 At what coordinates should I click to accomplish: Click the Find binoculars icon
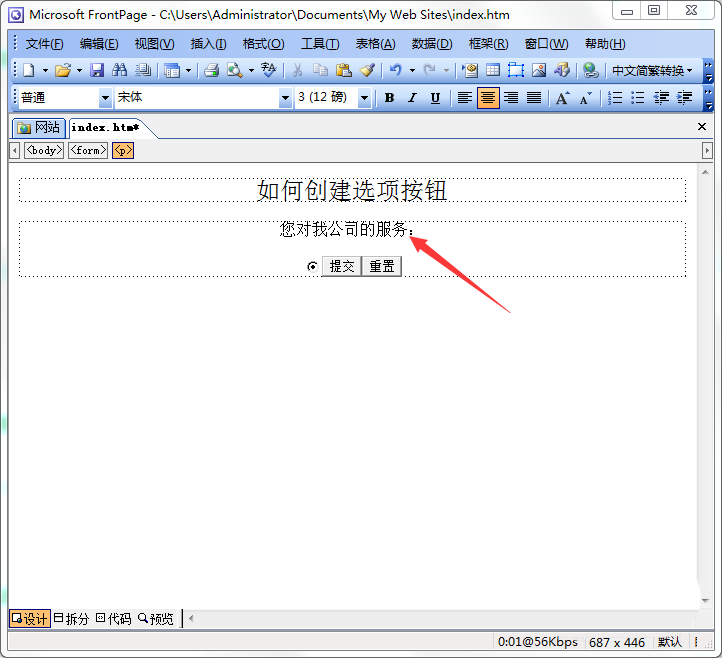120,70
